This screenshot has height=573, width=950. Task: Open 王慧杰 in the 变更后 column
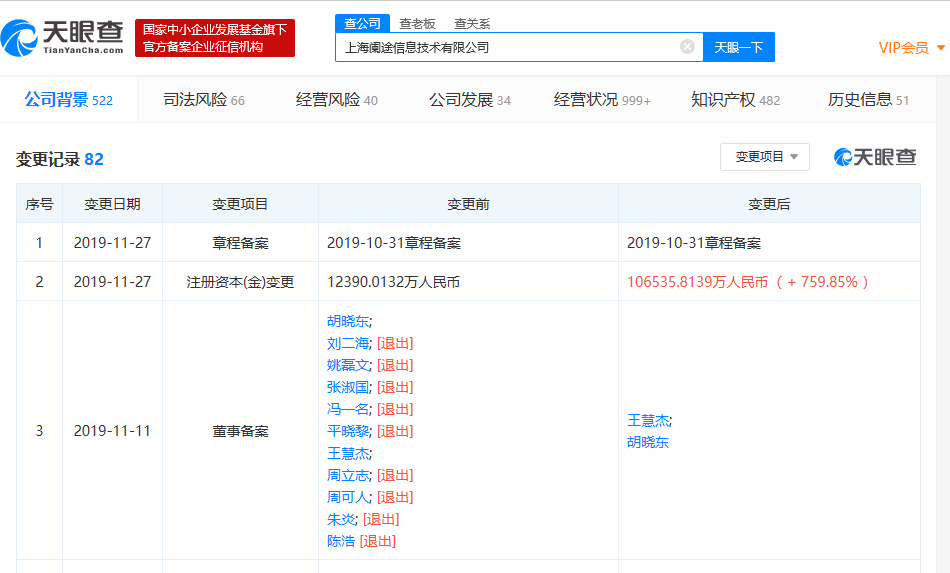(x=648, y=420)
